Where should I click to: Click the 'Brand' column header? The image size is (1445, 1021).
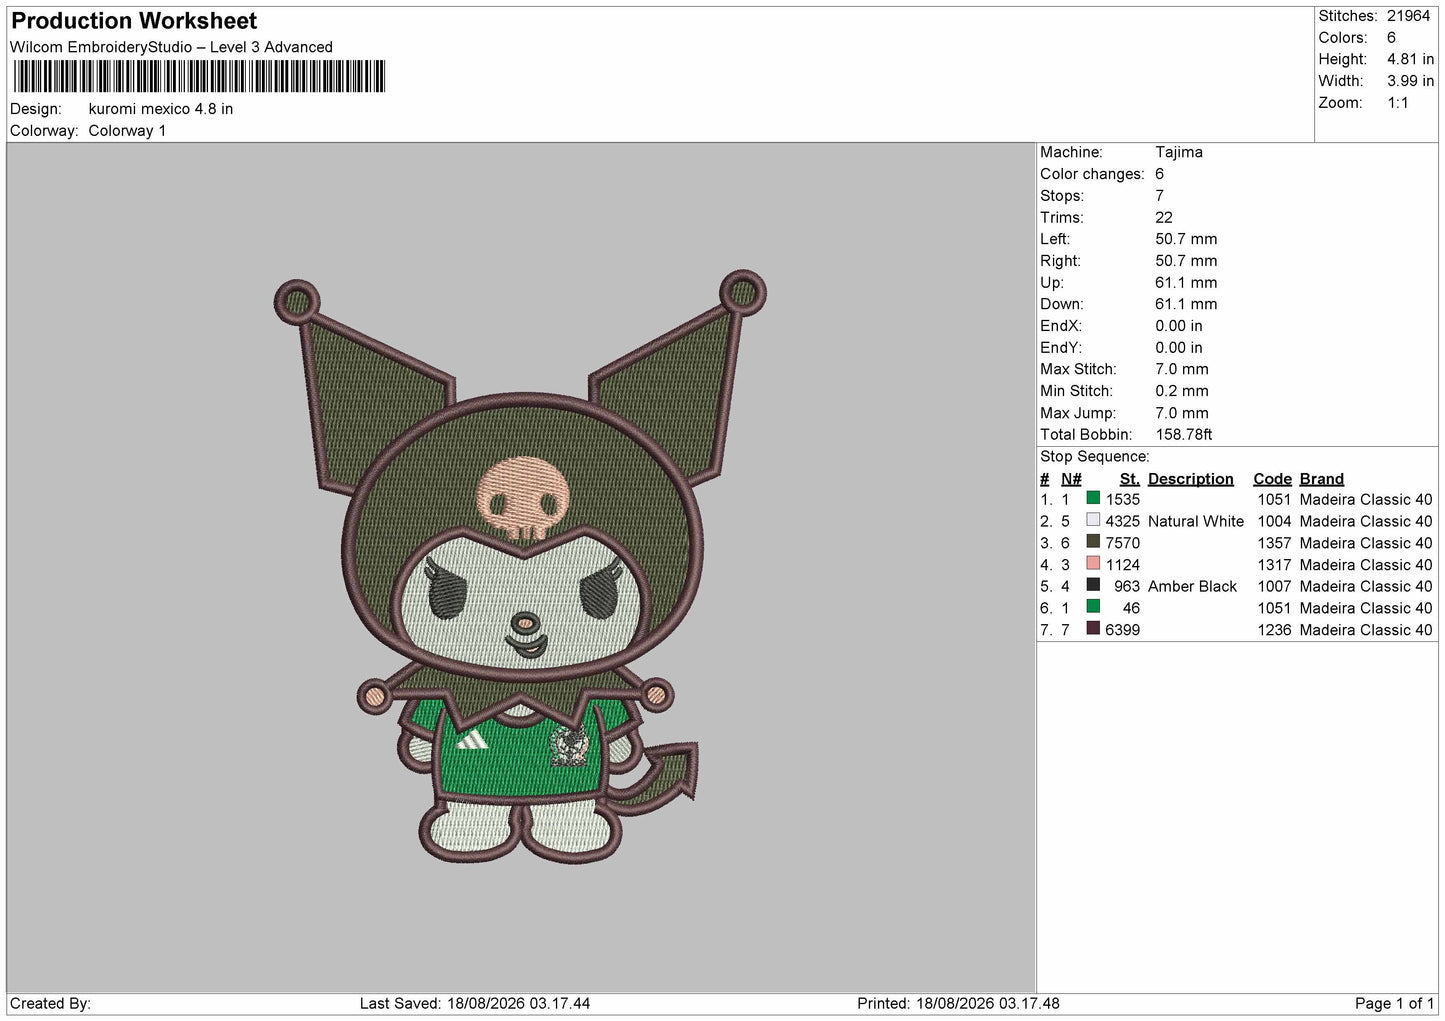[1321, 479]
